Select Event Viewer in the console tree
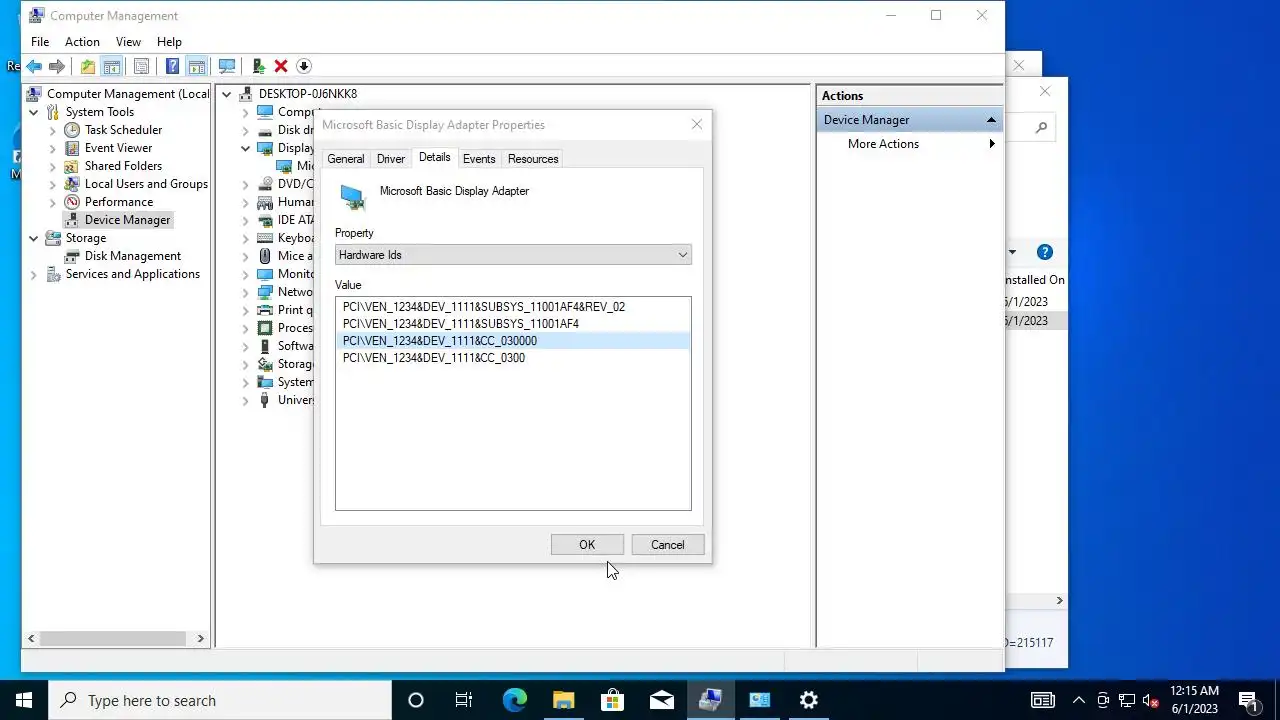 click(x=118, y=148)
